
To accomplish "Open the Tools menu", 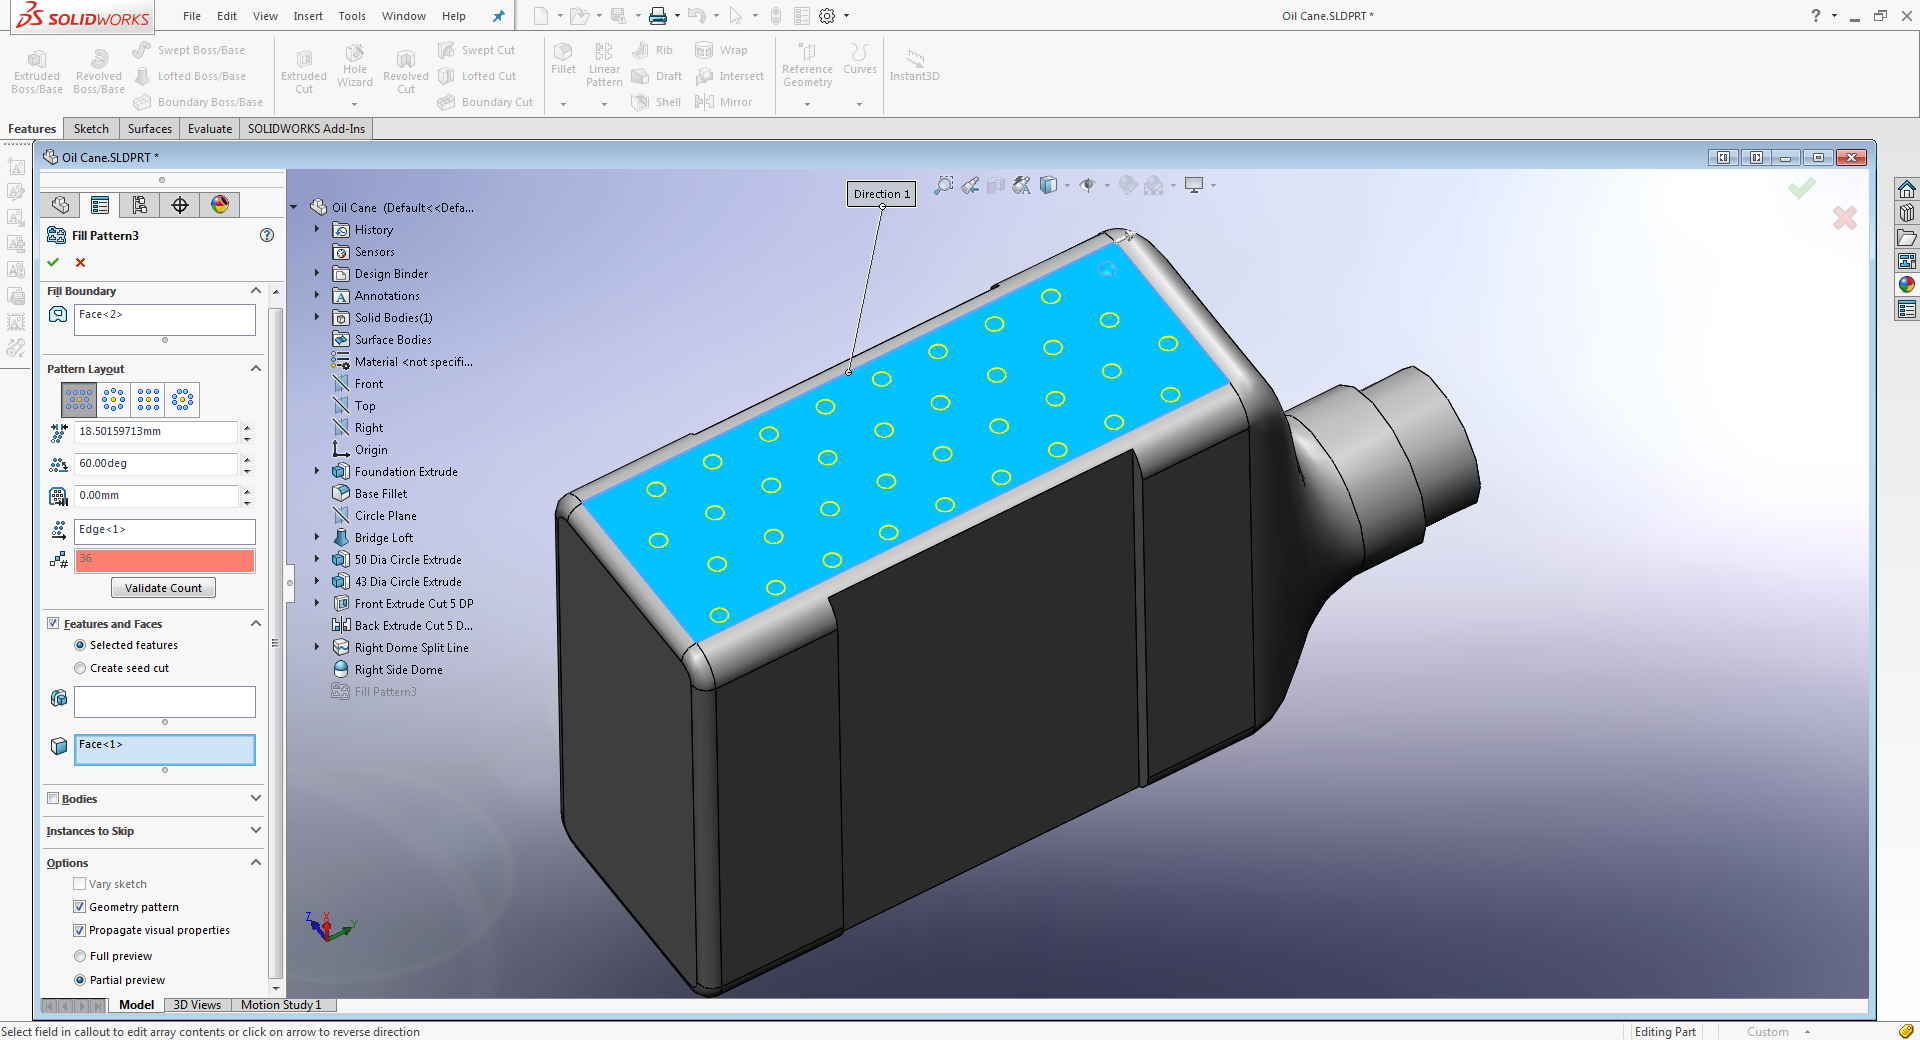I will click(x=352, y=16).
